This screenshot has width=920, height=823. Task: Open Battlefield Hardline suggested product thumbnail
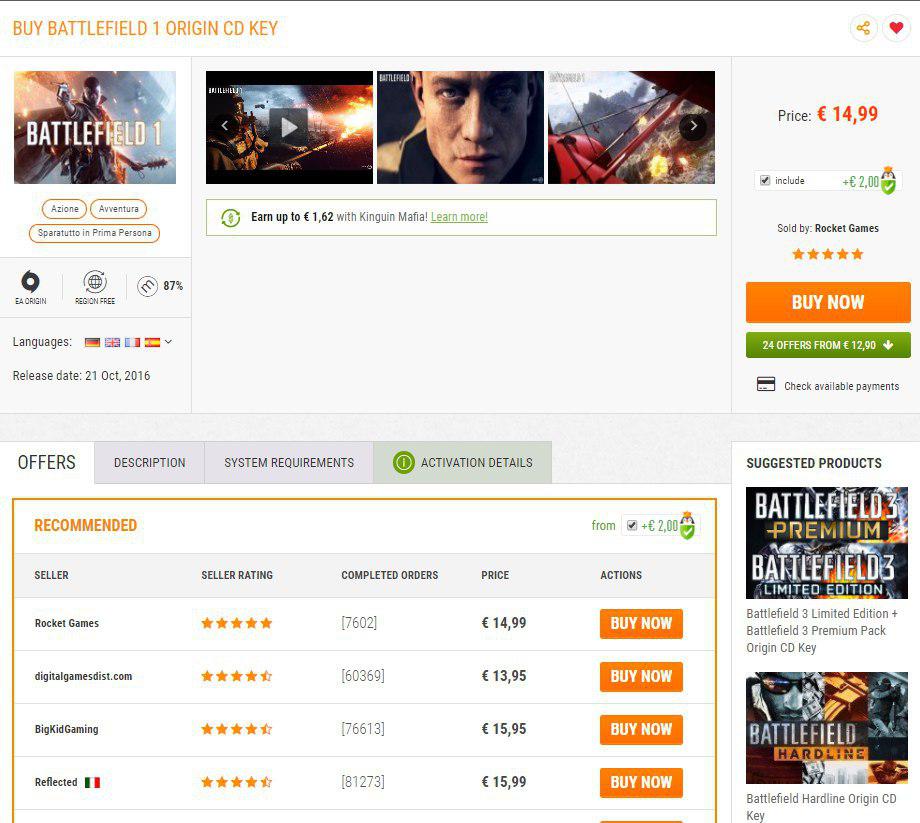click(x=827, y=728)
